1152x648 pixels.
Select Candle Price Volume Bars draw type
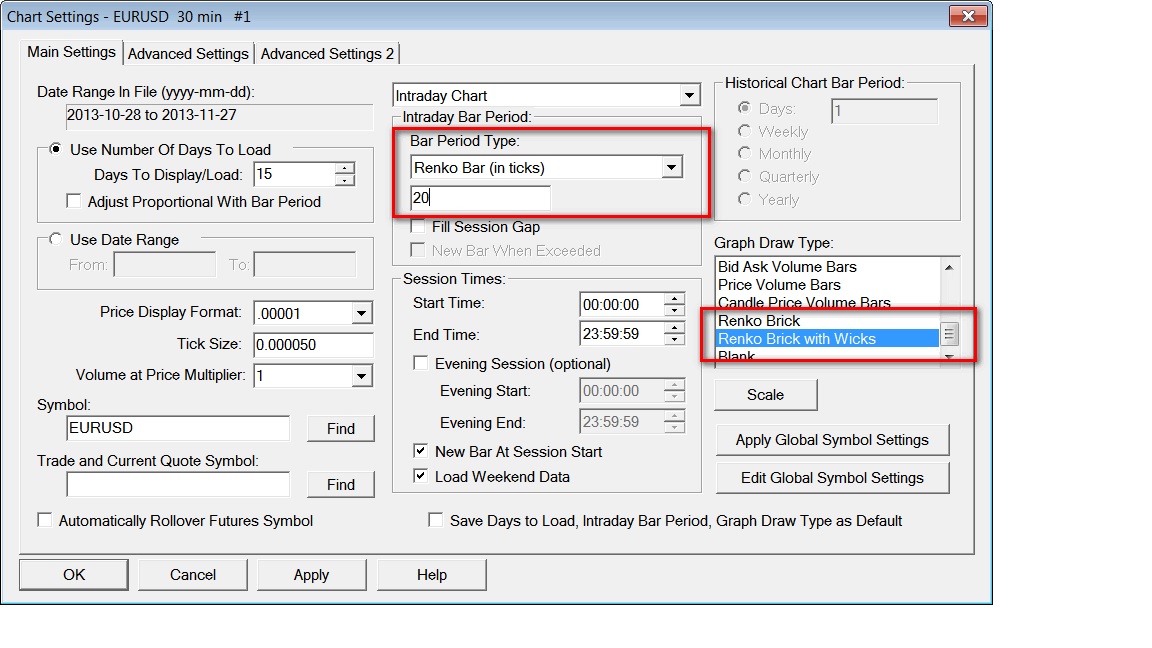[828, 302]
